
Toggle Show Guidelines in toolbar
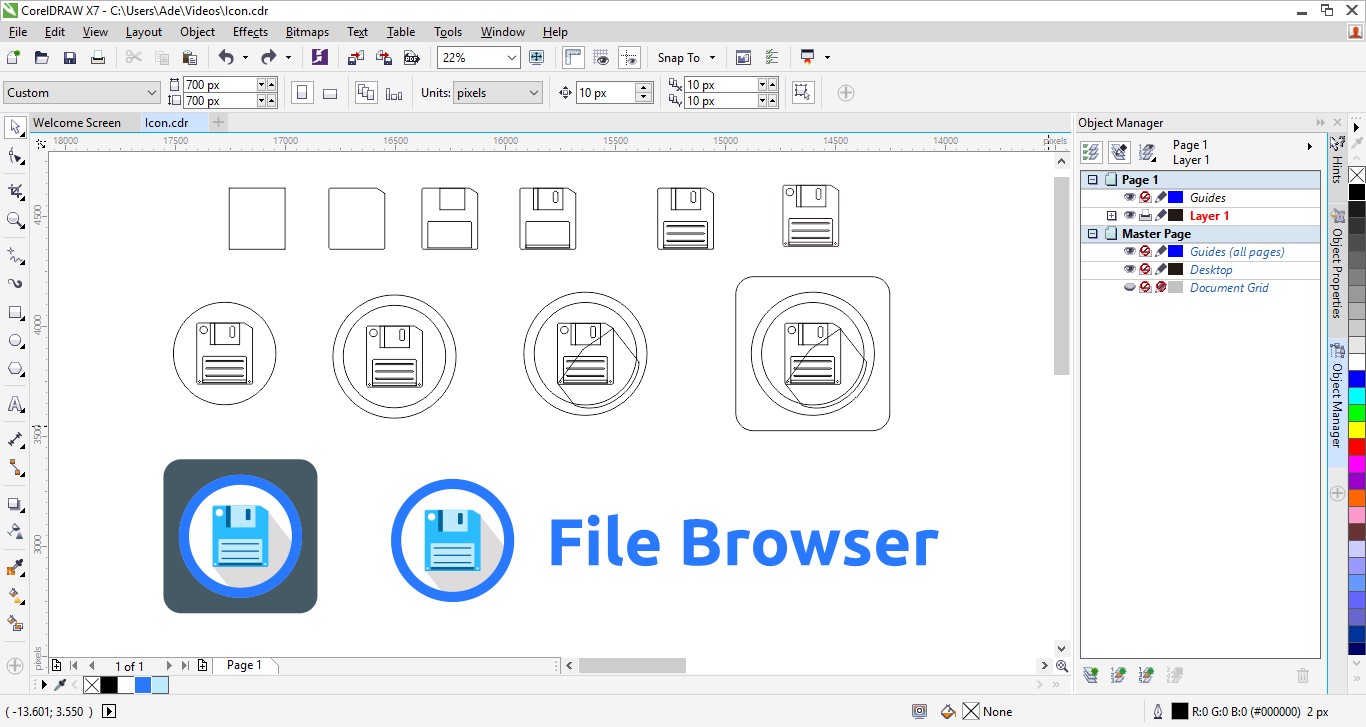[x=629, y=58]
